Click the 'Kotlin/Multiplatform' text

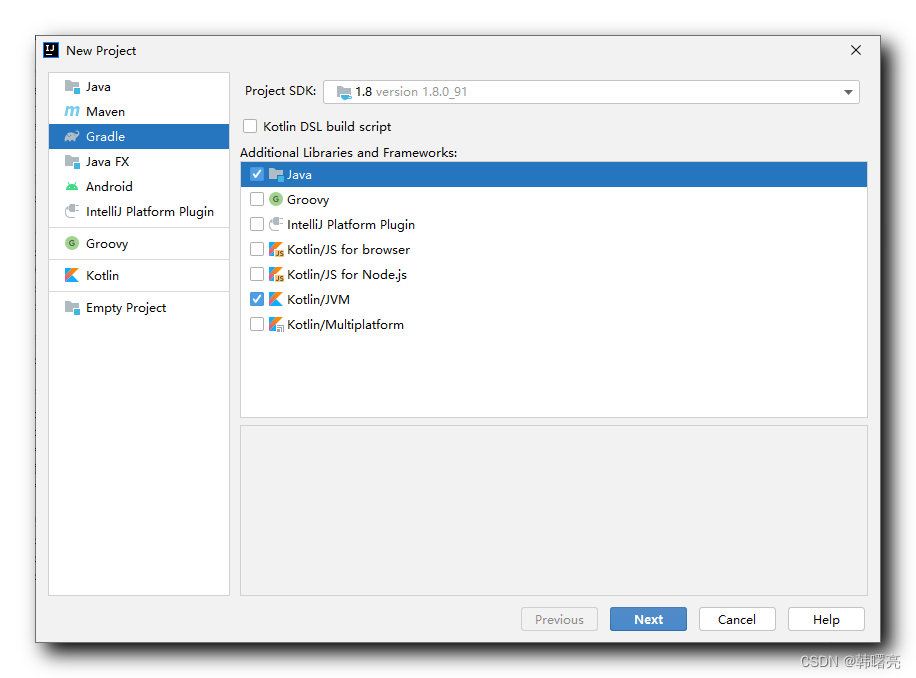pyautogui.click(x=345, y=325)
